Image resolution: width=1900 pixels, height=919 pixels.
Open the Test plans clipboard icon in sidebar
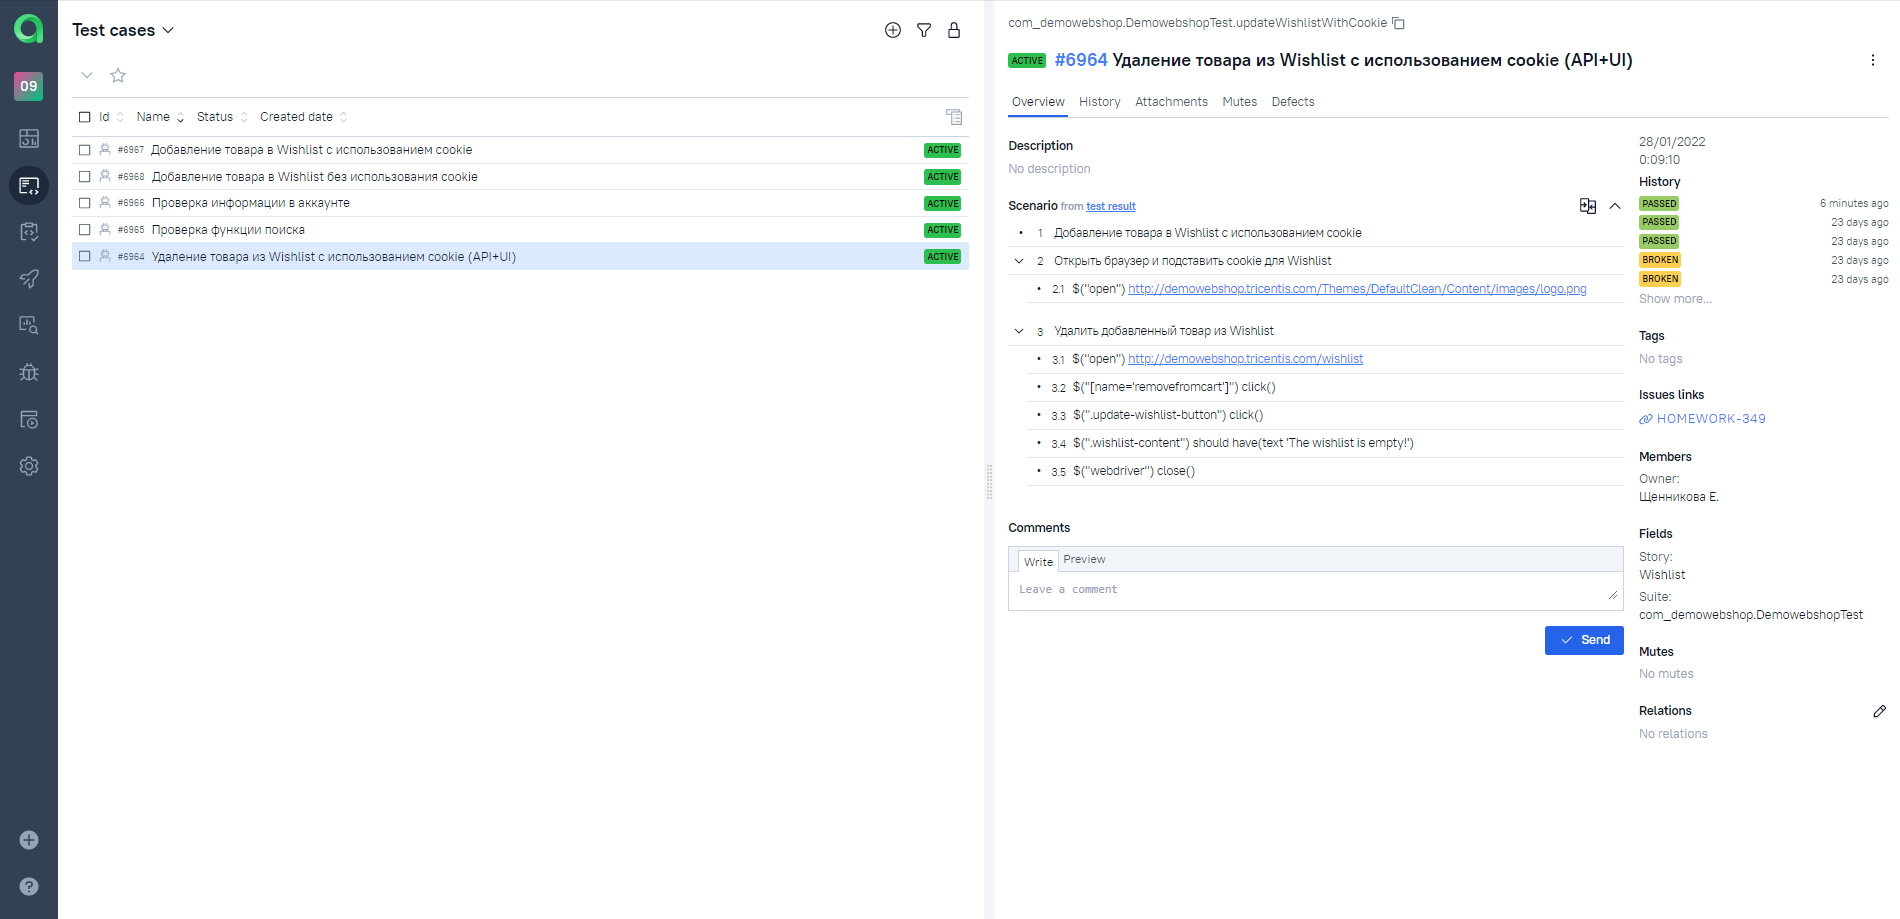point(29,231)
